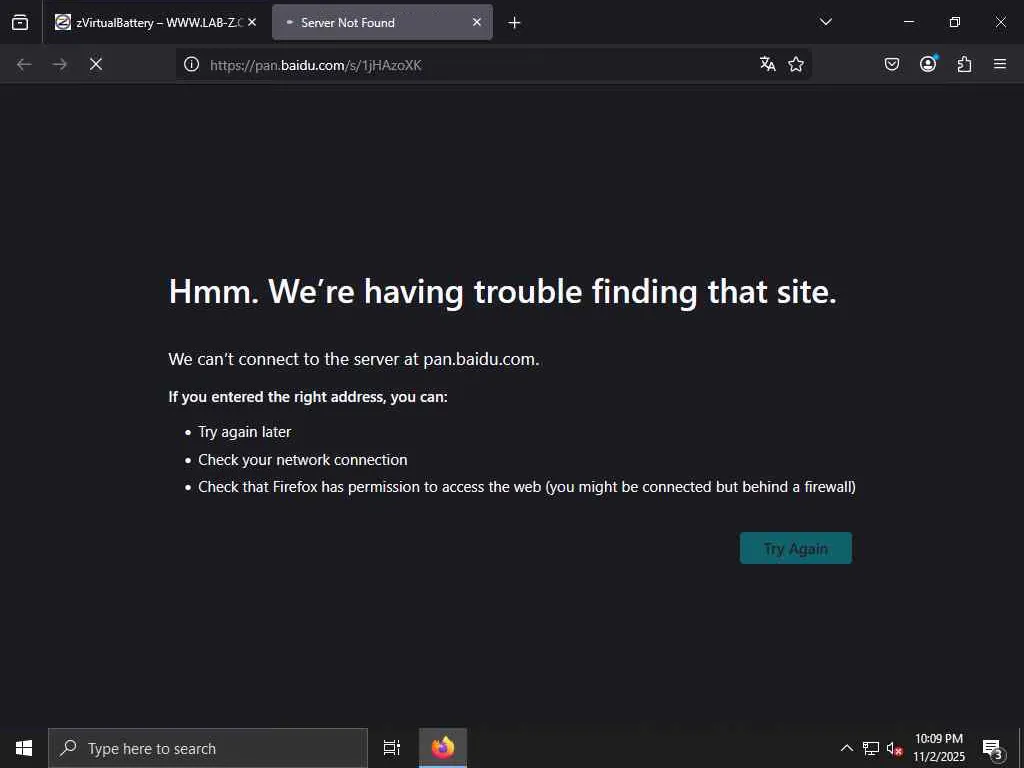The width and height of the screenshot is (1024, 768).
Task: Stop loading the page
Action: point(96,64)
